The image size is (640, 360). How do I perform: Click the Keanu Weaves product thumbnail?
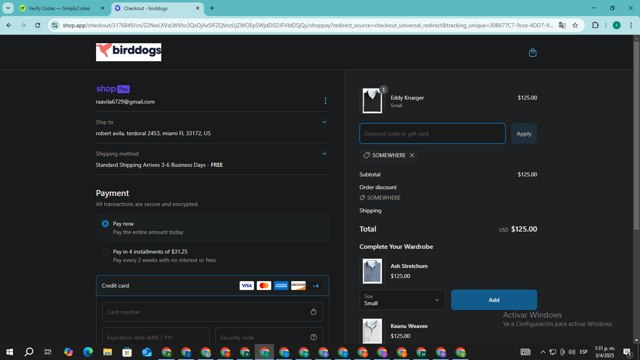372,331
